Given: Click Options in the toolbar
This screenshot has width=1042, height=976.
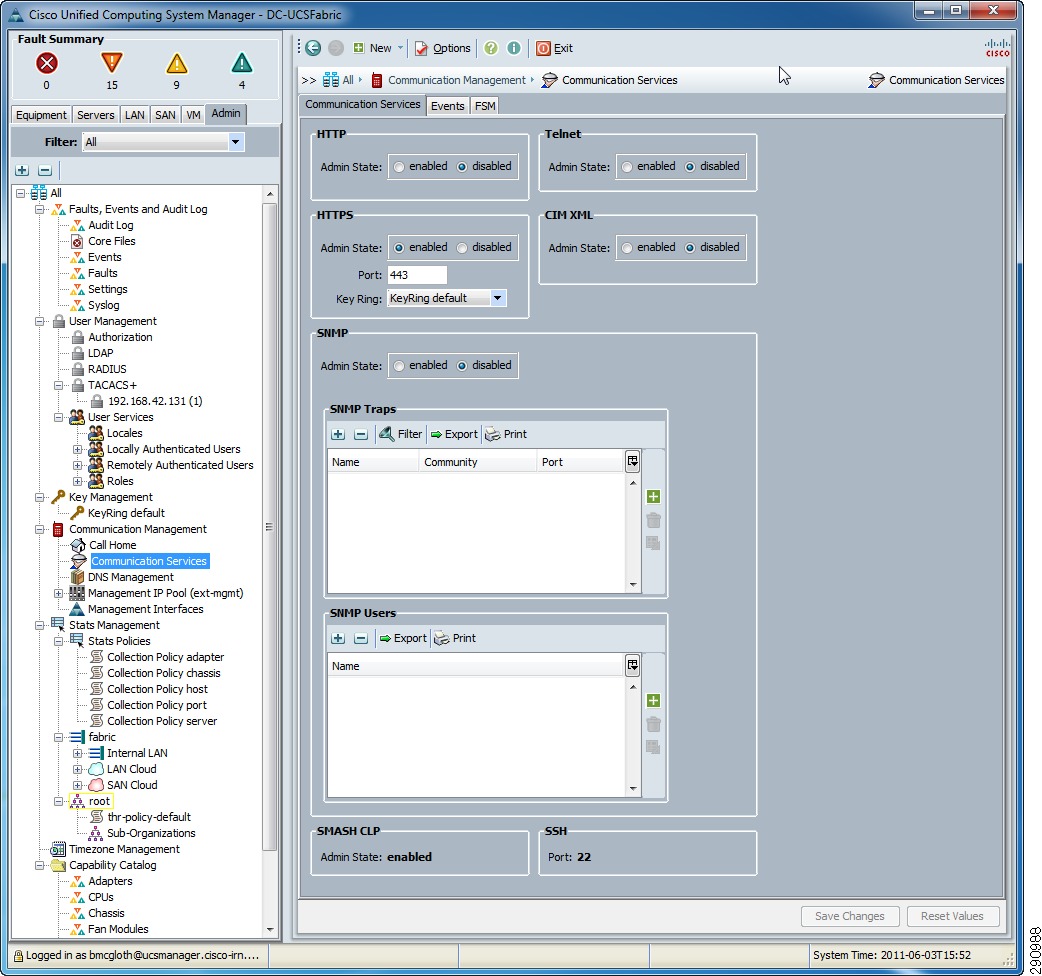Looking at the screenshot, I should click(443, 48).
